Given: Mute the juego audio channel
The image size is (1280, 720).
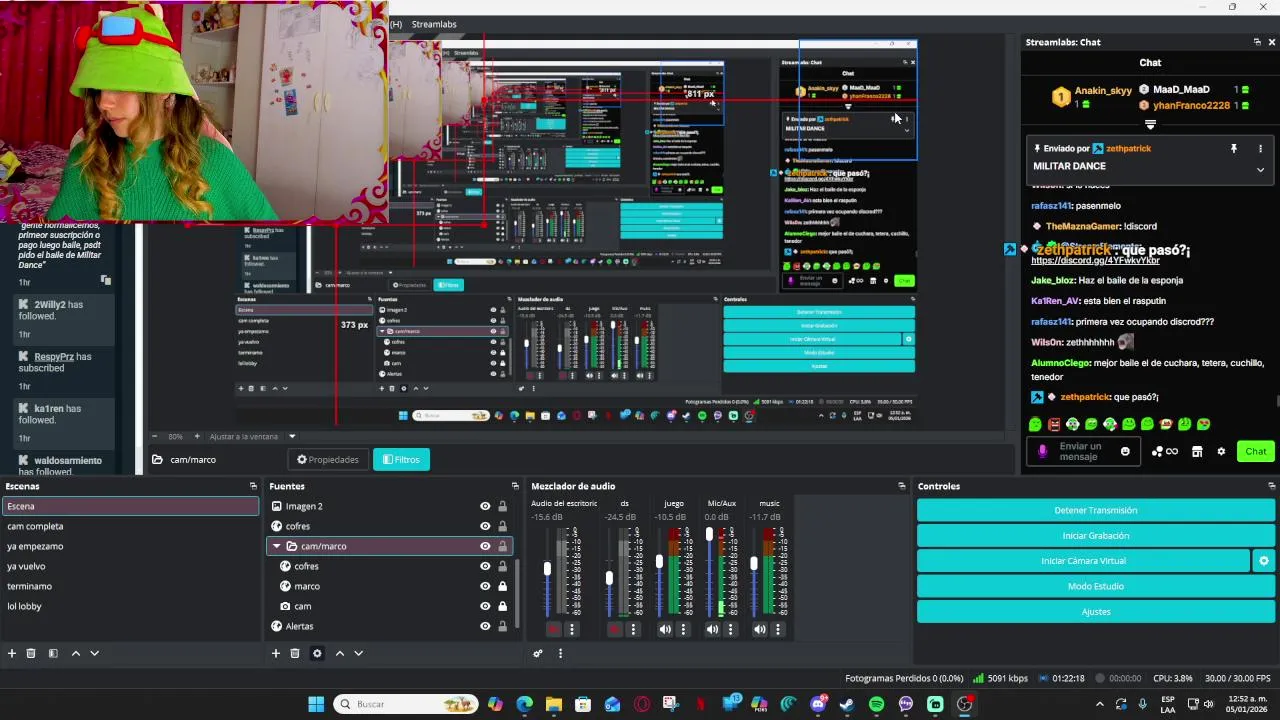Looking at the screenshot, I should (x=665, y=629).
